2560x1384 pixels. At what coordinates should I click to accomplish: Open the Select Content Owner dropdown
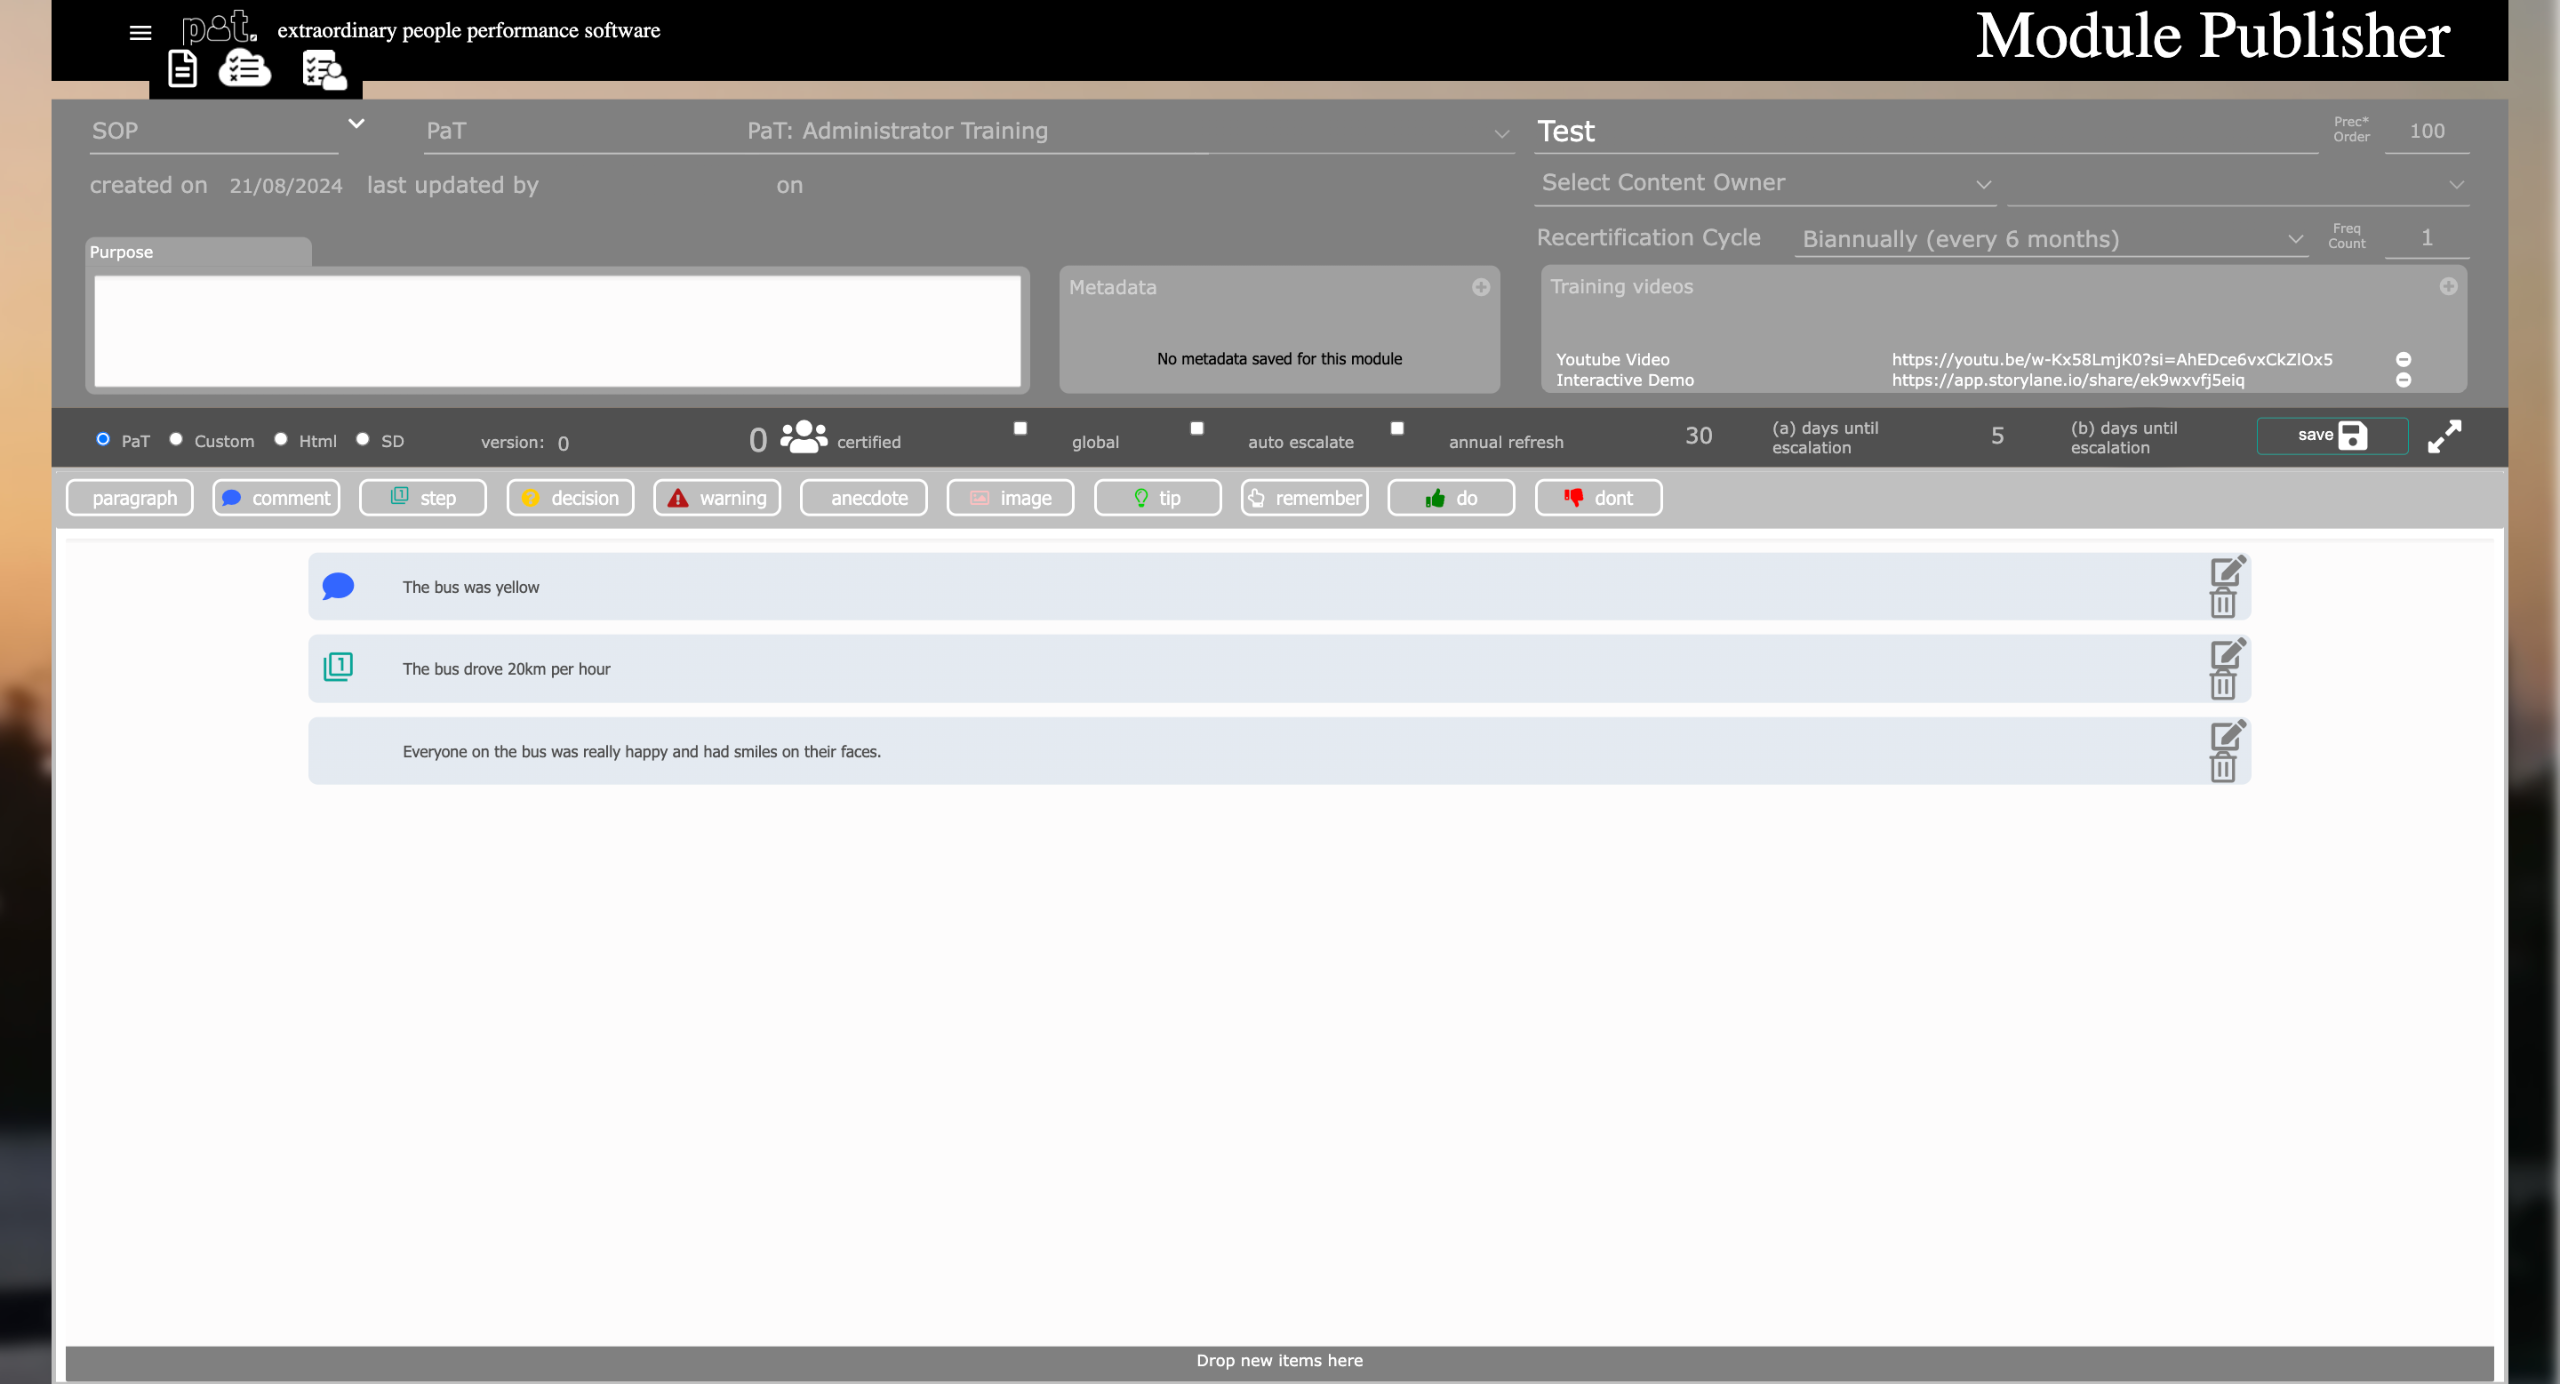(x=1764, y=184)
